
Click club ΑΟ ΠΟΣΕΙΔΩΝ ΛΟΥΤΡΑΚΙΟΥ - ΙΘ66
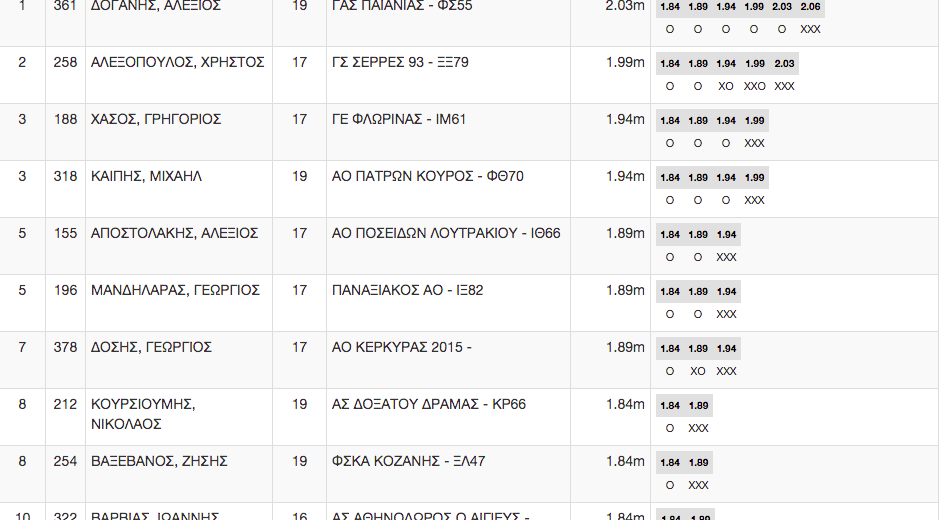click(446, 234)
